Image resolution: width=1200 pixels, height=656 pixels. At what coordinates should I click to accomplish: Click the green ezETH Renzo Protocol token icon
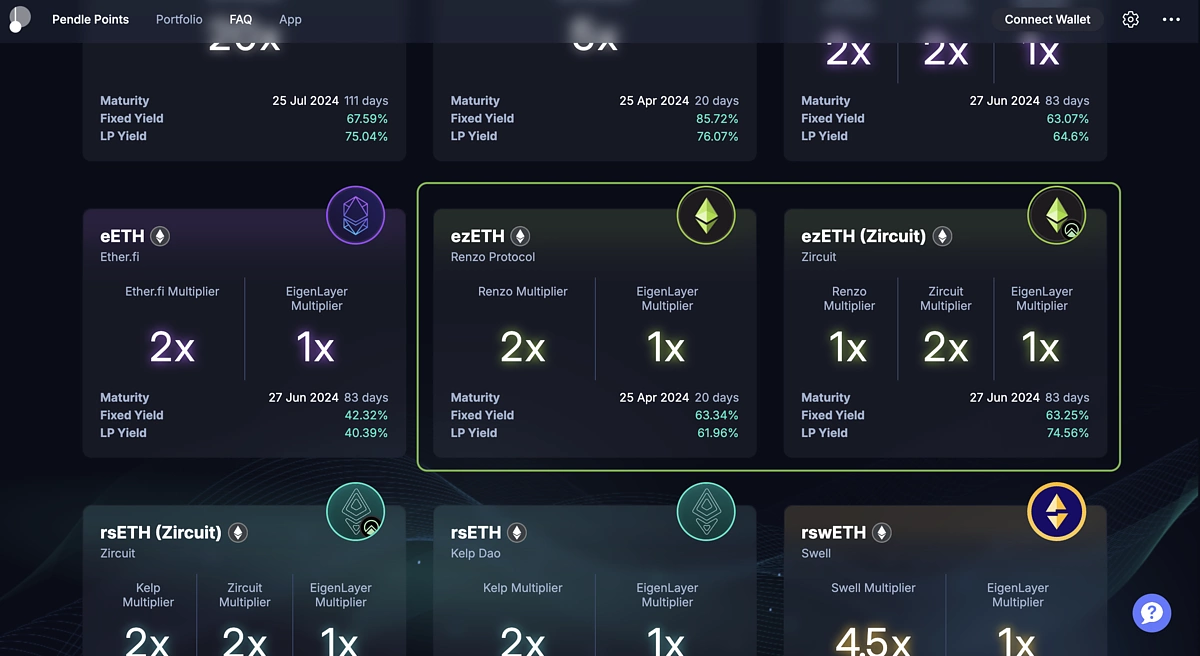pyautogui.click(x=706, y=215)
